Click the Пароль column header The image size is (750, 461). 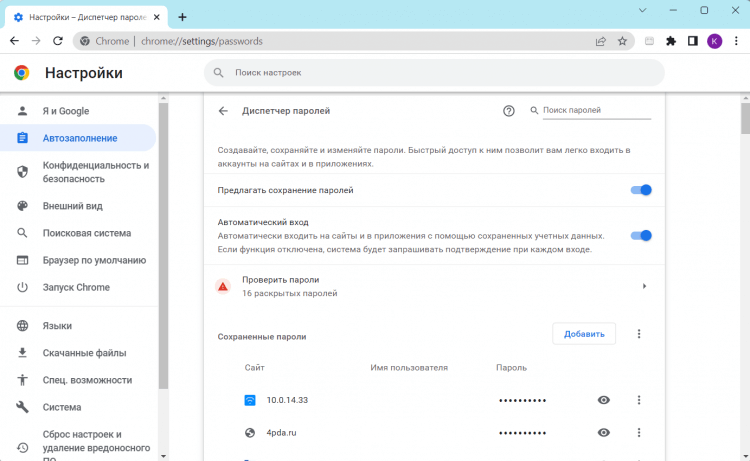tap(511, 368)
